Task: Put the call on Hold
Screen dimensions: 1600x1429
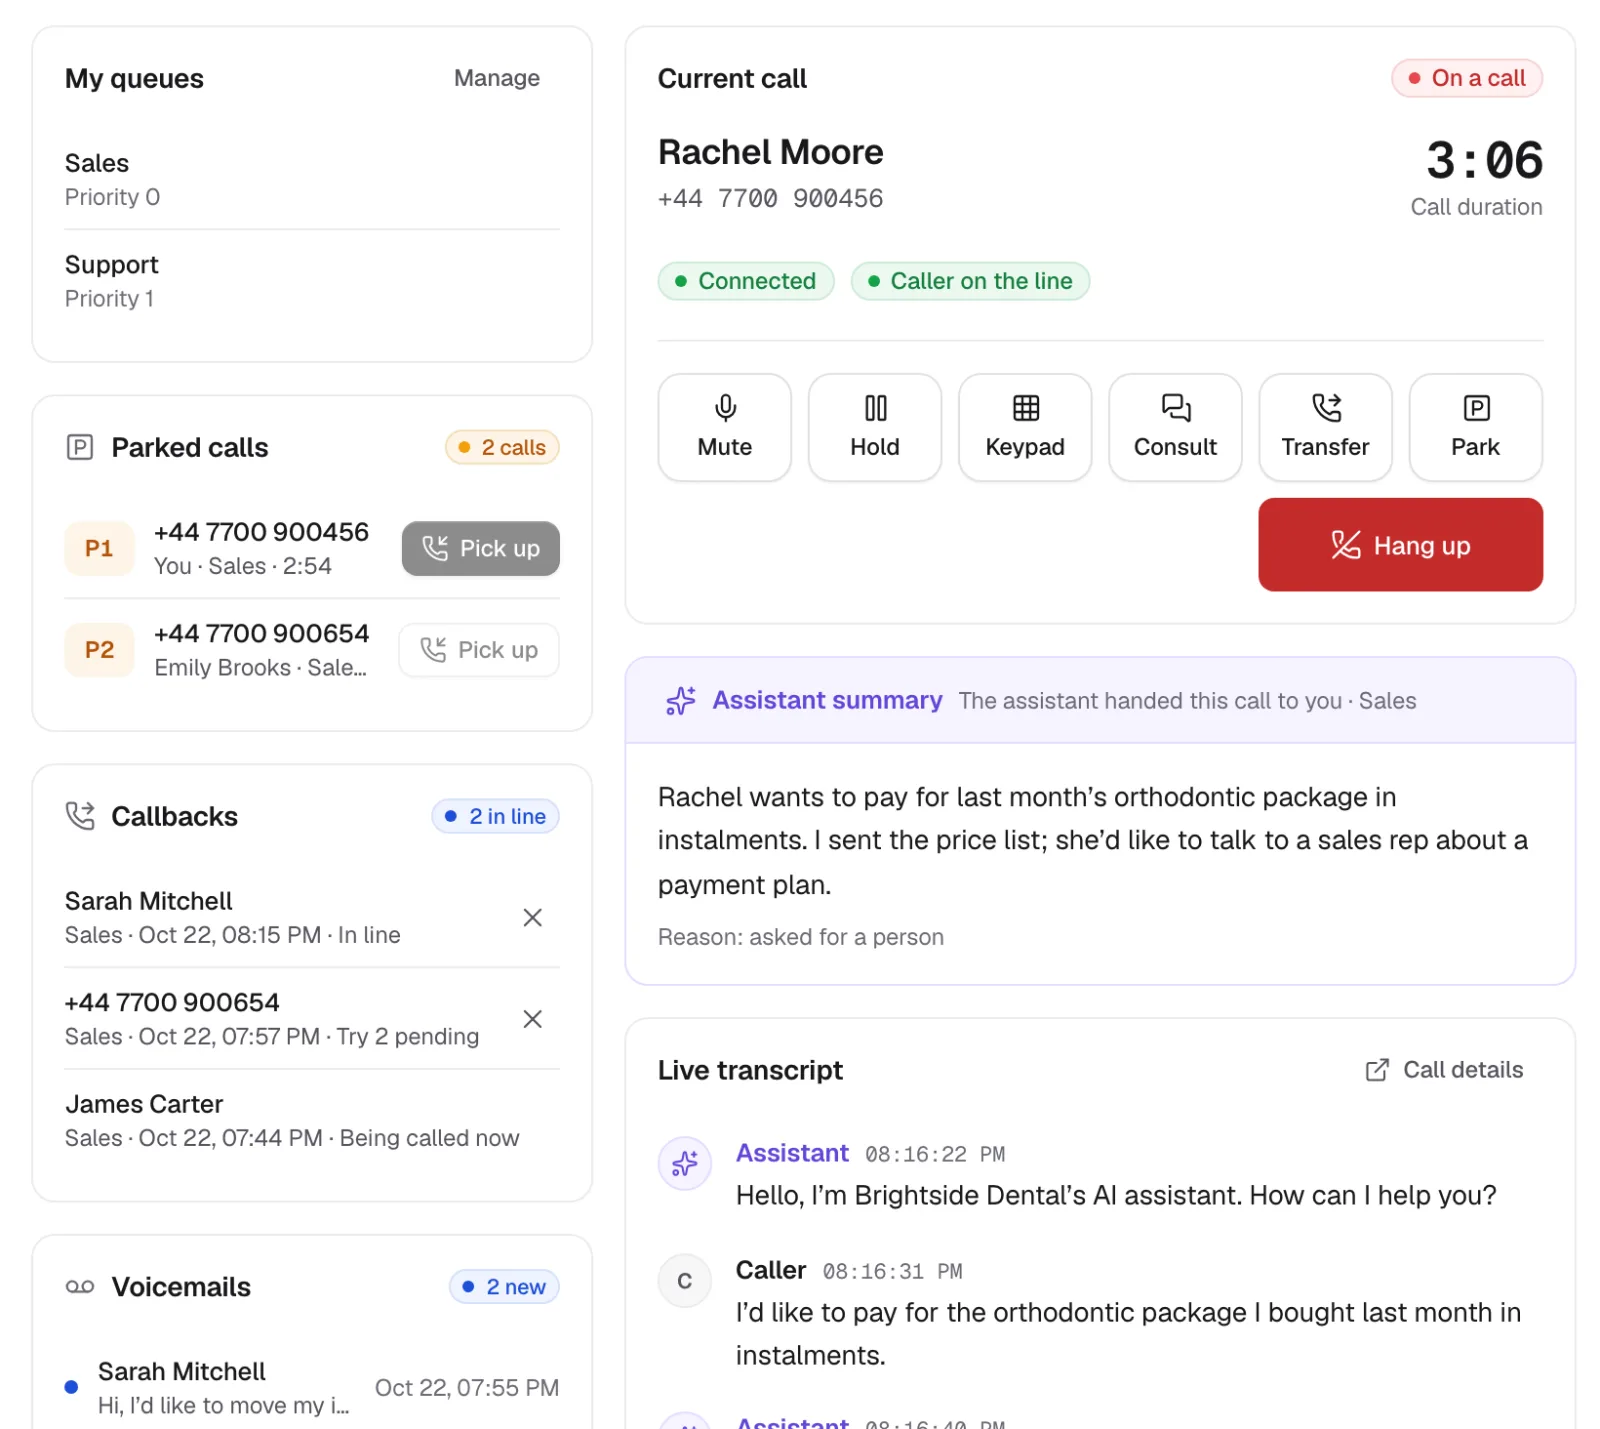Action: click(874, 427)
